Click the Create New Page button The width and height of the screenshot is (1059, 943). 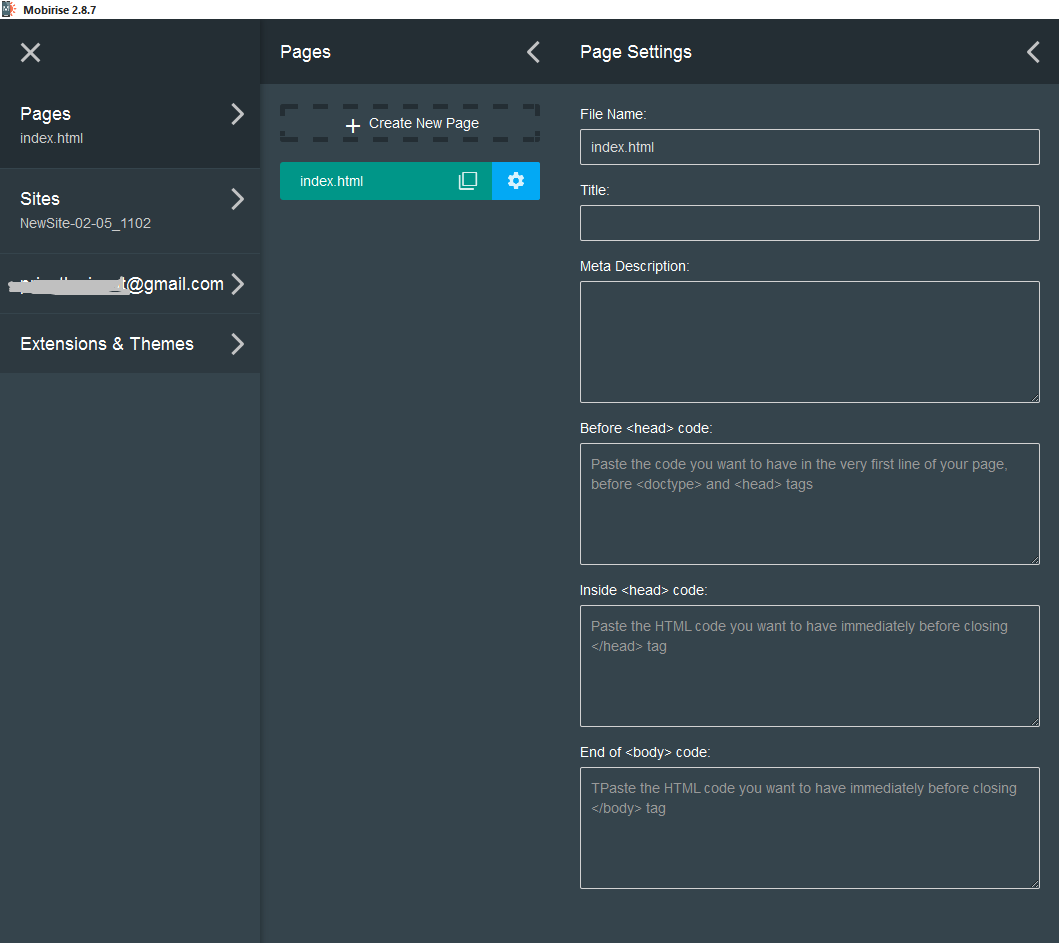point(410,124)
